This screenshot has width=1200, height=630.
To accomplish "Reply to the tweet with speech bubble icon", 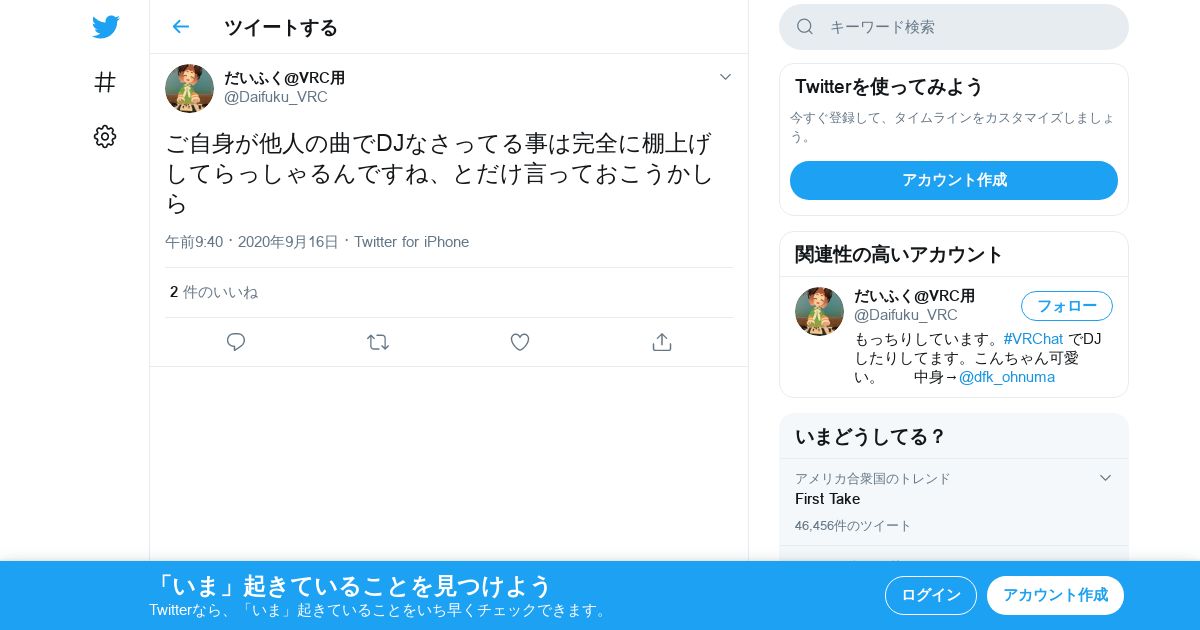I will [236, 342].
